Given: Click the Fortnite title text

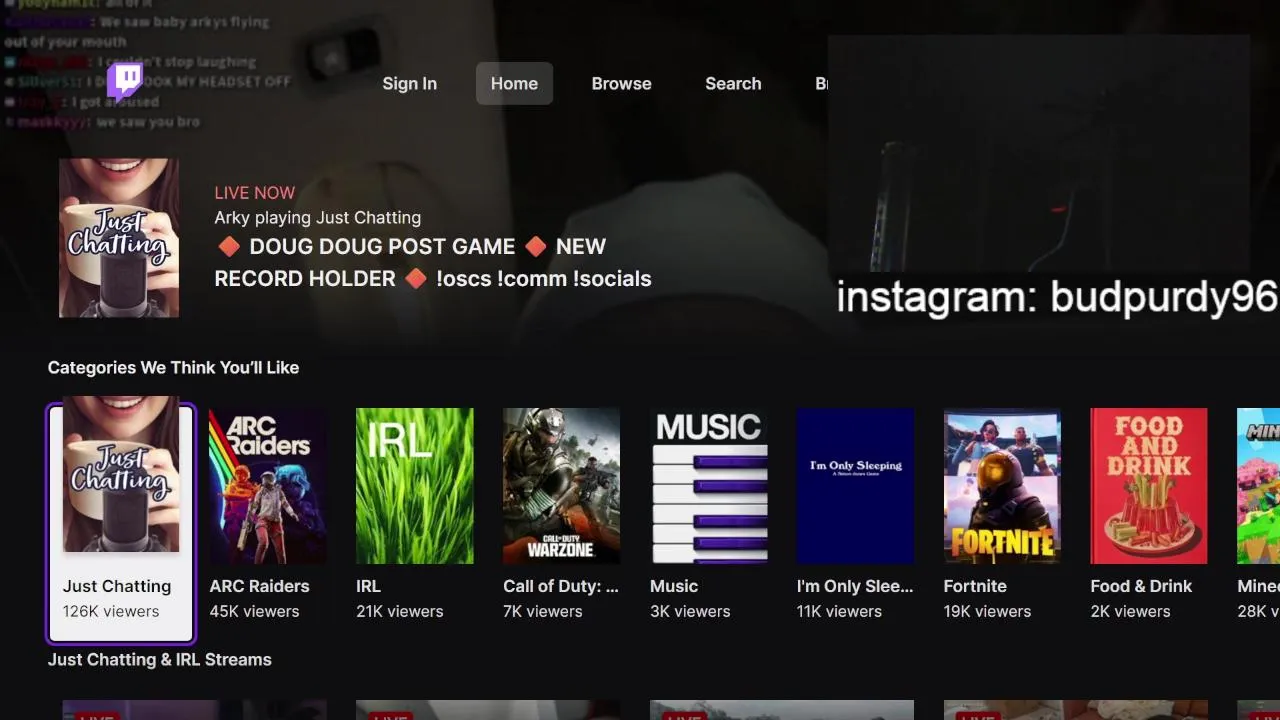Looking at the screenshot, I should (x=975, y=586).
